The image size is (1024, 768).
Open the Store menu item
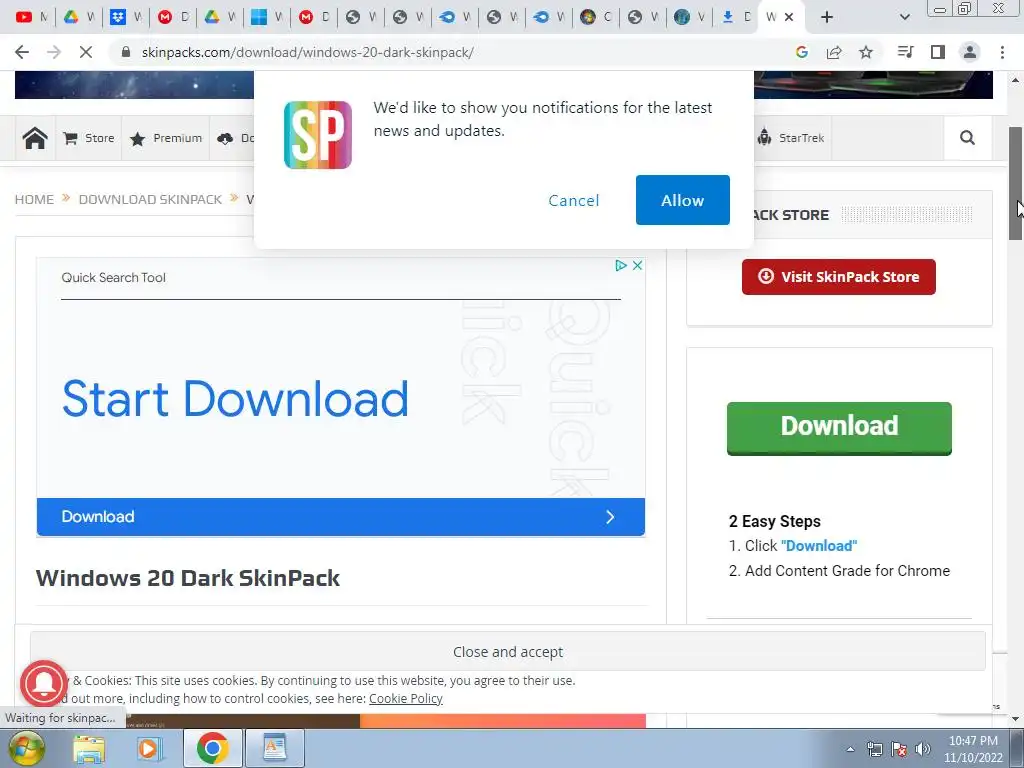tap(89, 138)
